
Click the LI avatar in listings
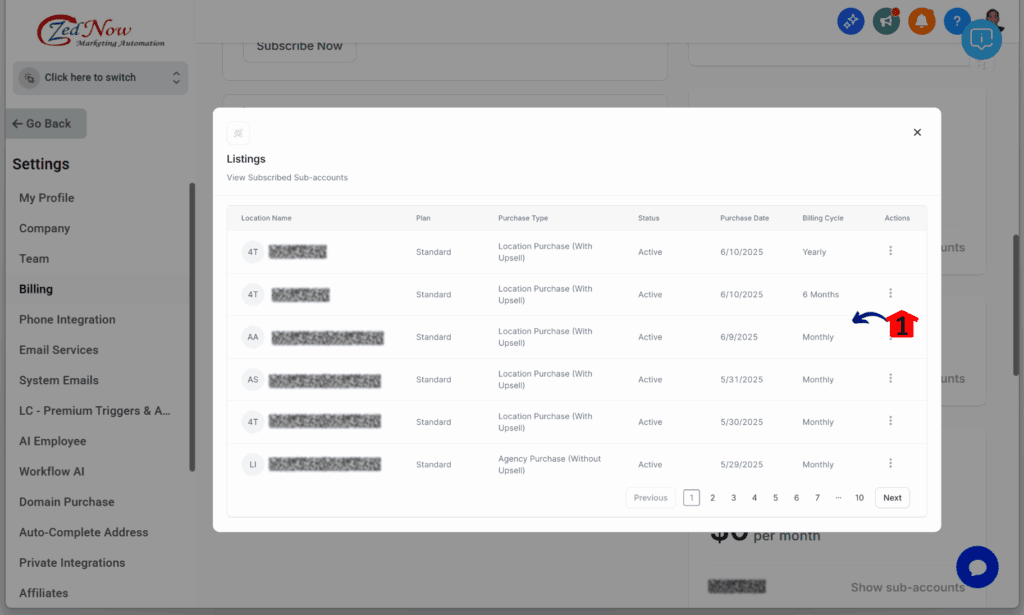click(253, 464)
